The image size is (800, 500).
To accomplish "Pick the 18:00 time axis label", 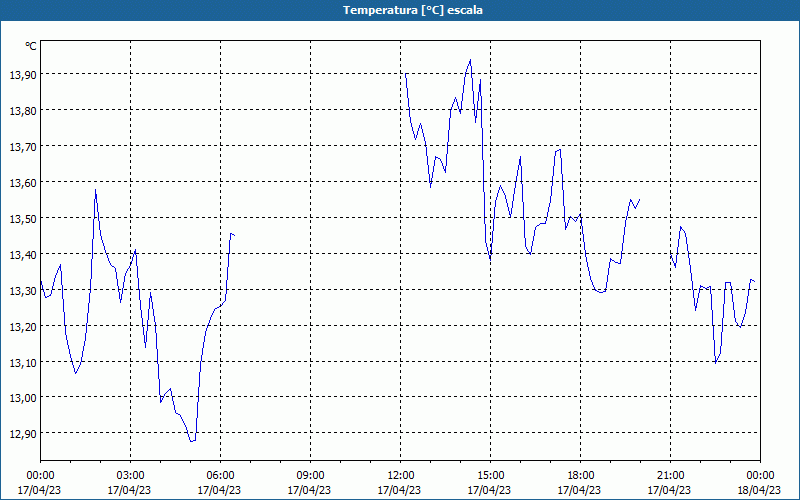I will point(581,476).
